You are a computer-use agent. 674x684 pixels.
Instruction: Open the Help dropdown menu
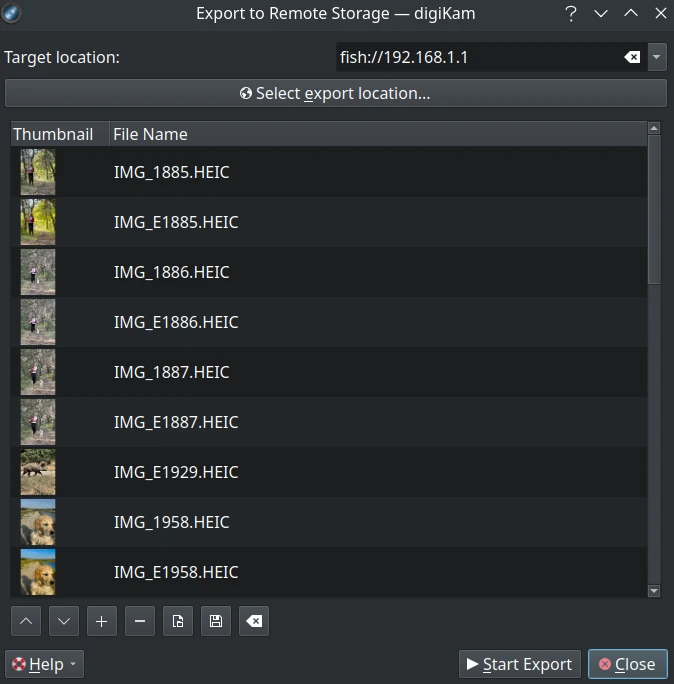[x=44, y=664]
